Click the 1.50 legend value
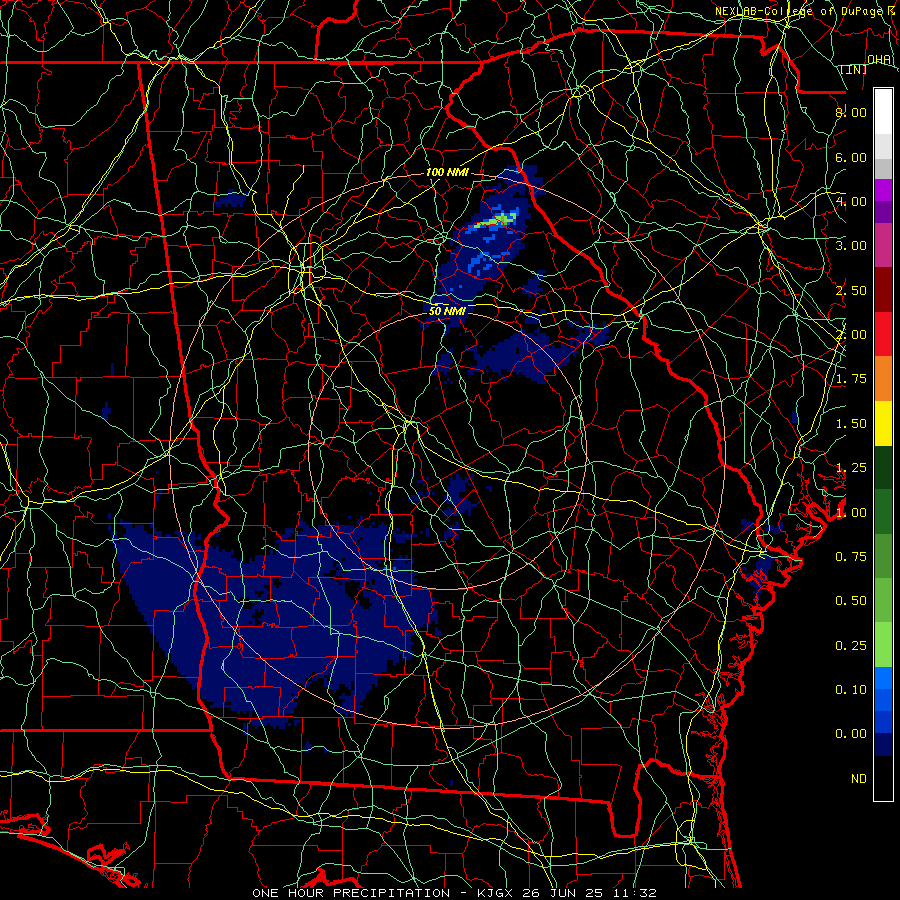Image resolution: width=900 pixels, height=900 pixels. [x=851, y=424]
